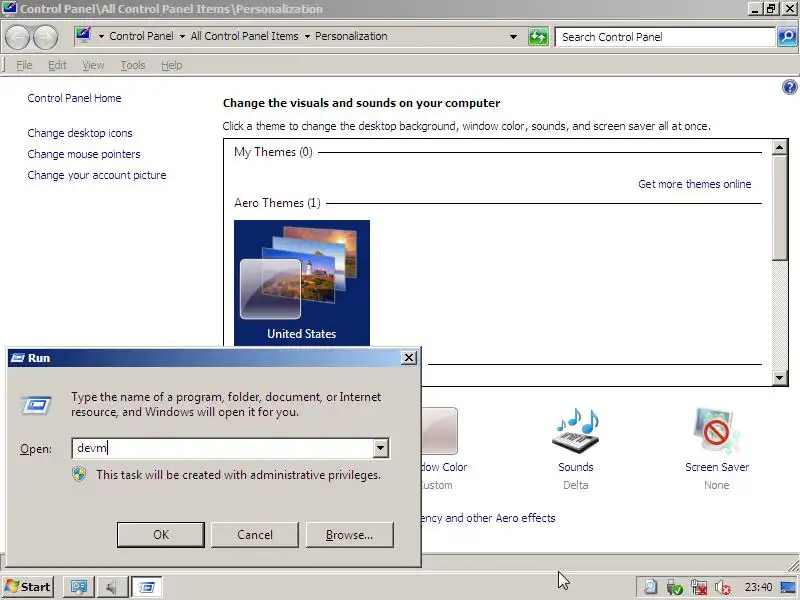
Task: Click the themes list scrollbar thumb
Action: 779,208
